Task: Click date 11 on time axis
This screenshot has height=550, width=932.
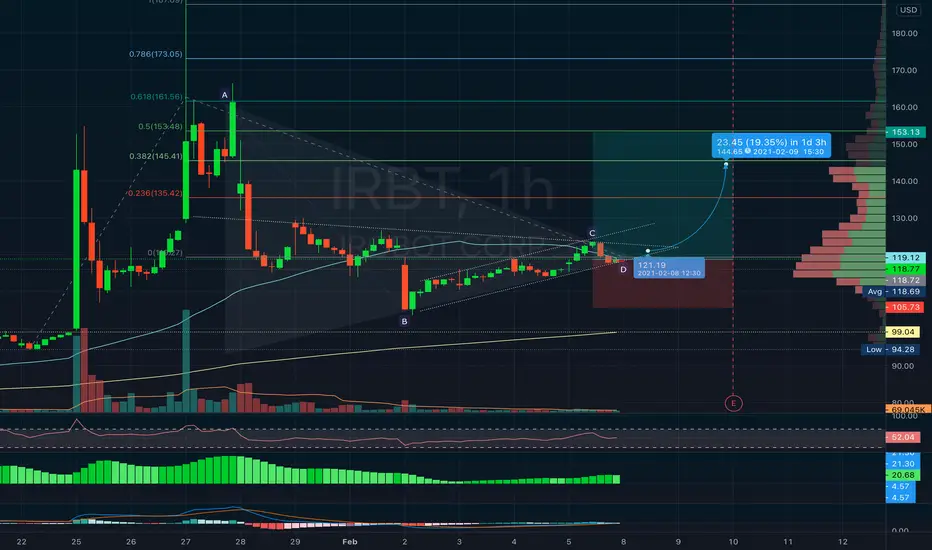Action: click(x=788, y=542)
